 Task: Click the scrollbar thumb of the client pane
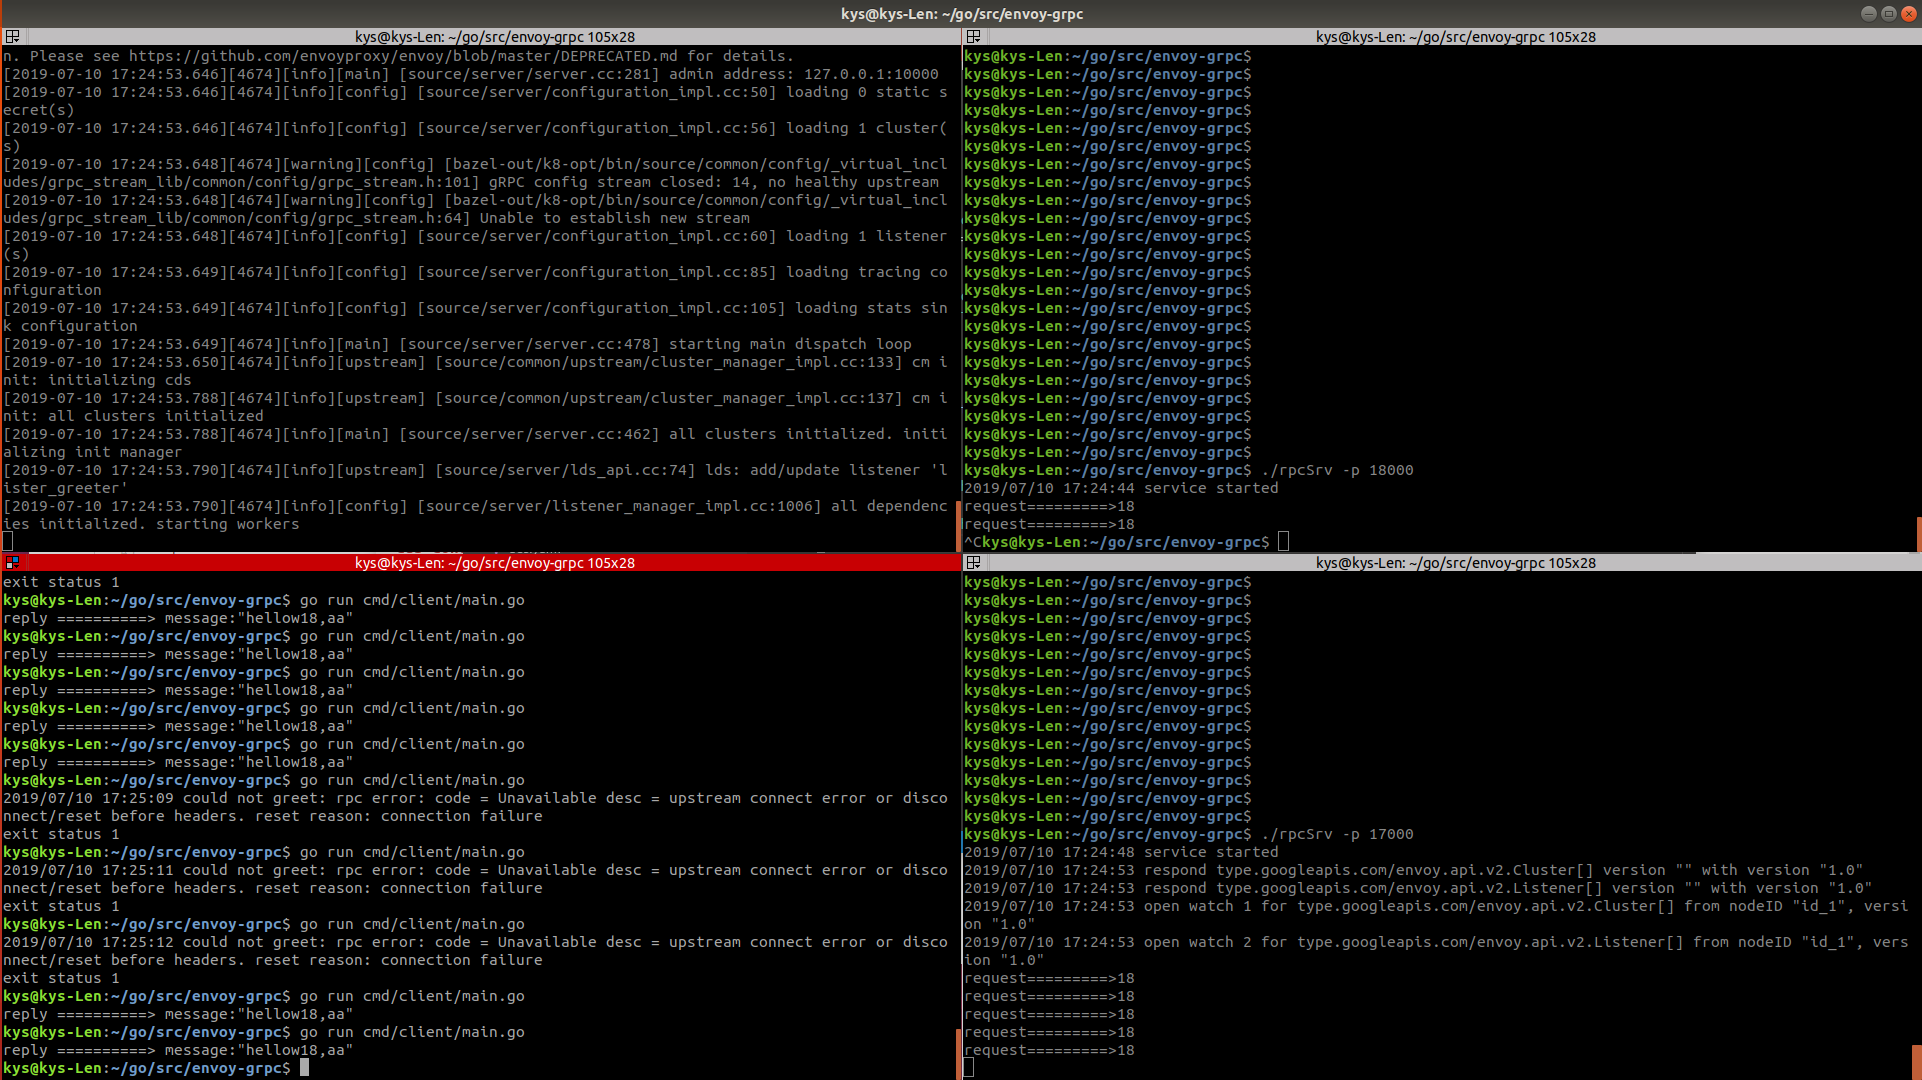pos(958,1053)
